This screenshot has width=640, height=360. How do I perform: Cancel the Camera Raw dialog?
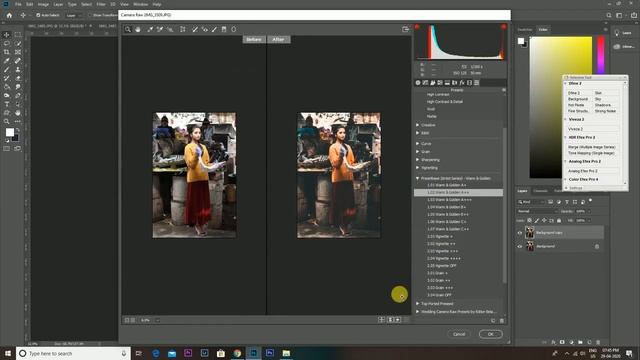click(x=459, y=334)
